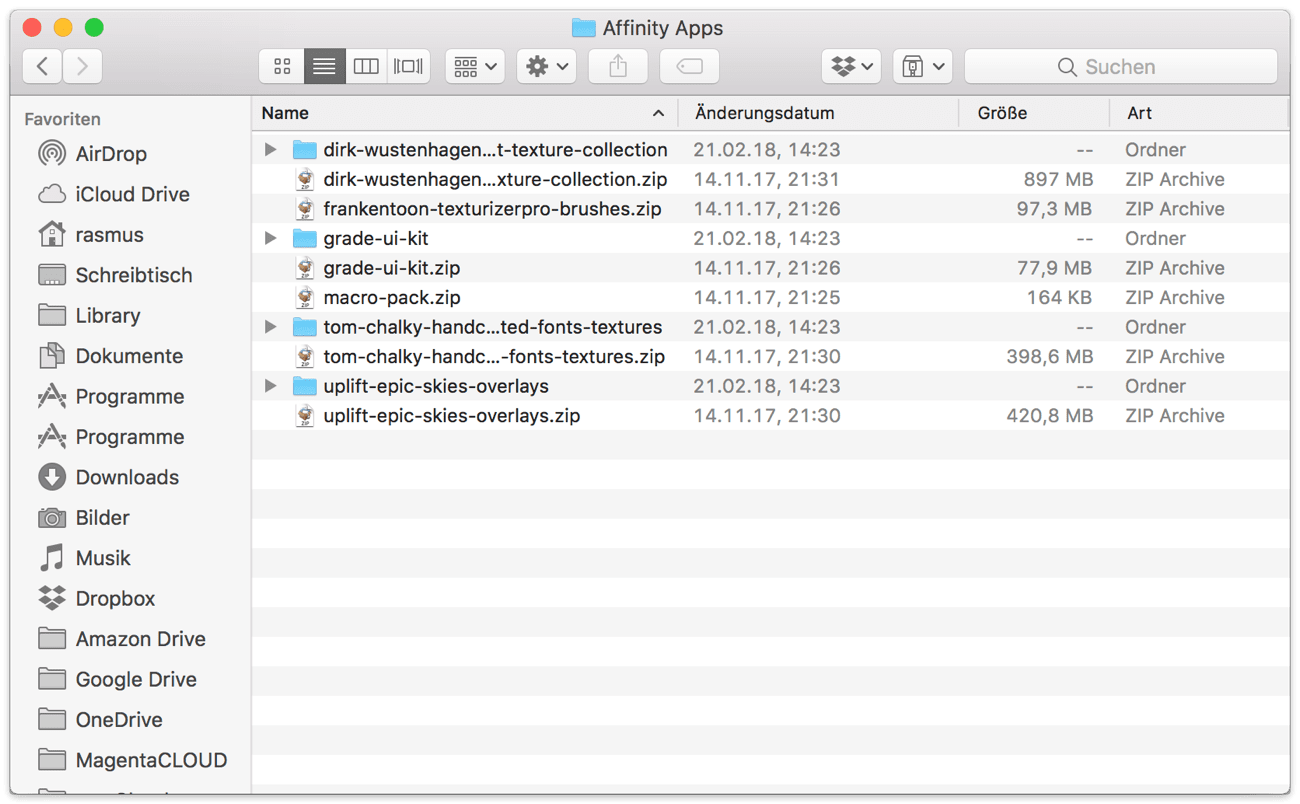
Task: Sort by the Art column header
Action: (x=1199, y=113)
